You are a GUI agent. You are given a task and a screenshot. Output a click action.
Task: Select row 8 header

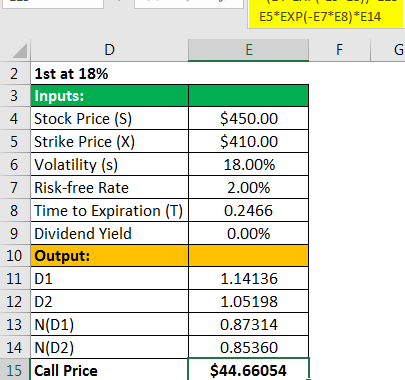click(15, 210)
